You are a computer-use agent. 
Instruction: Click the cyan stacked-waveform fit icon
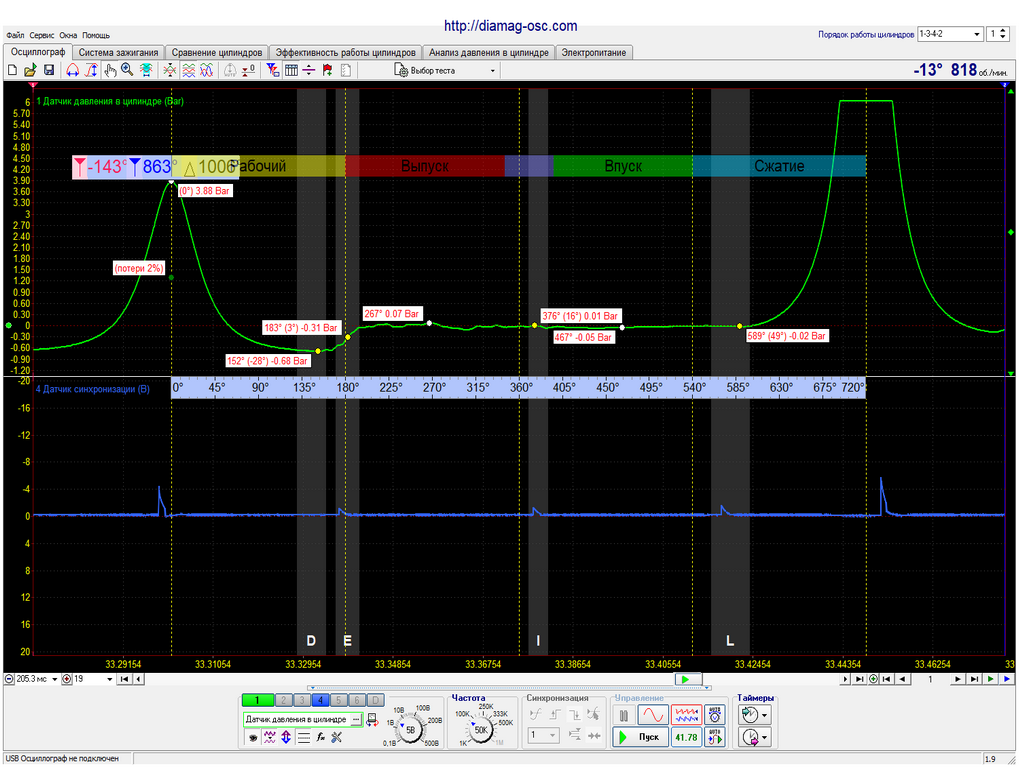[146, 70]
